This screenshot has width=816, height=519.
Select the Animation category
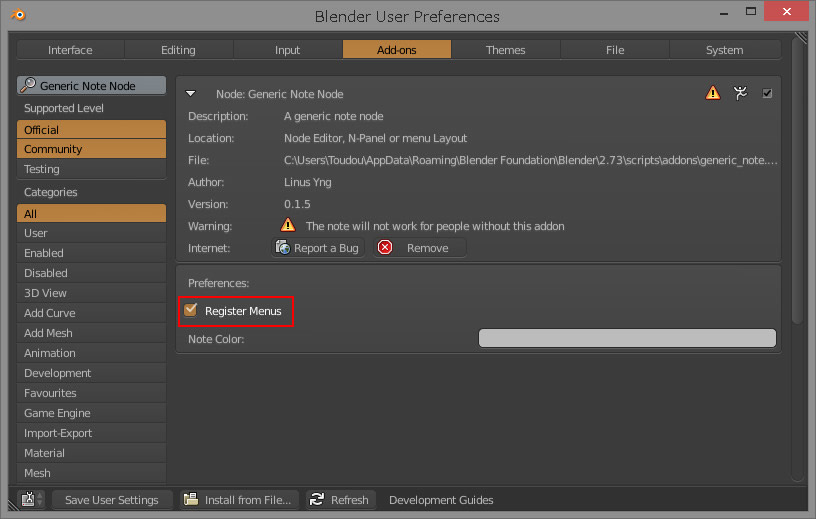tap(92, 353)
